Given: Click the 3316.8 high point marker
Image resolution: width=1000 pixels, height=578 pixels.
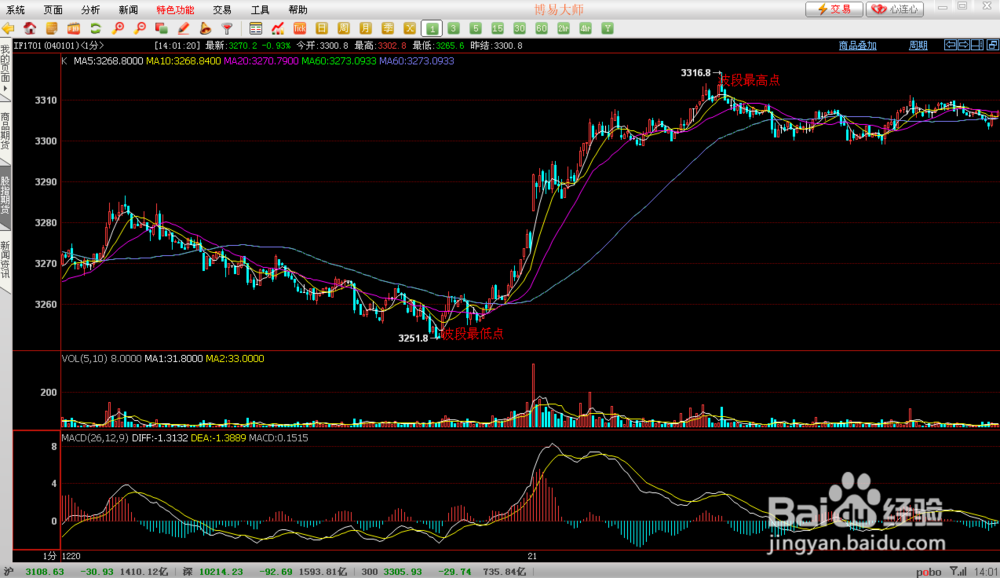Looking at the screenshot, I should (x=696, y=73).
